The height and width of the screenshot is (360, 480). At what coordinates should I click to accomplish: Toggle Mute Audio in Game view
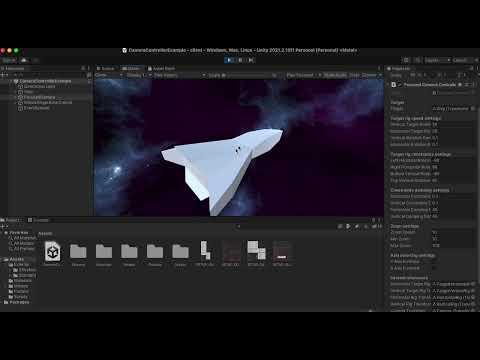pos(335,75)
